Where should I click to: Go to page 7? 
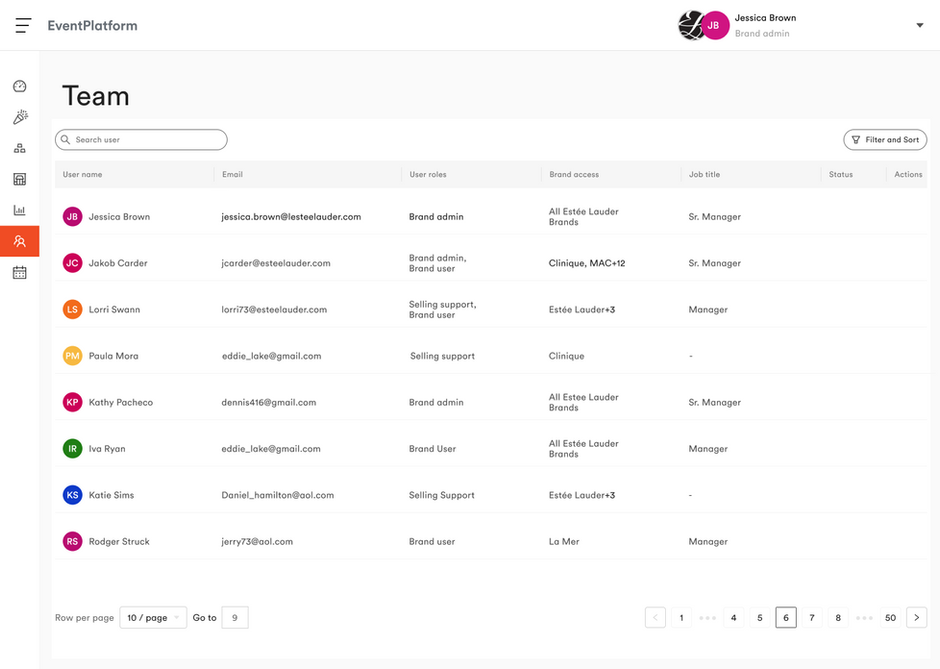point(812,618)
